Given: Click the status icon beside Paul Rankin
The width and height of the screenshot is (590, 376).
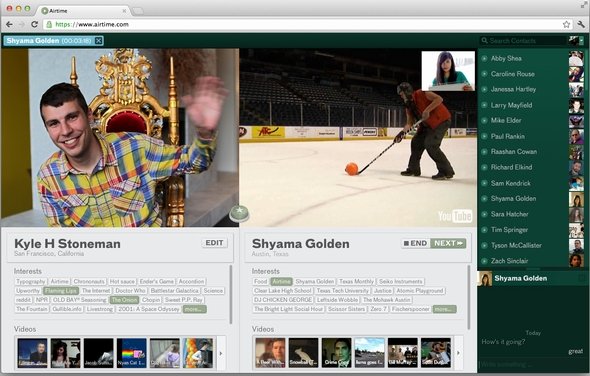Looking at the screenshot, I should click(x=484, y=136).
